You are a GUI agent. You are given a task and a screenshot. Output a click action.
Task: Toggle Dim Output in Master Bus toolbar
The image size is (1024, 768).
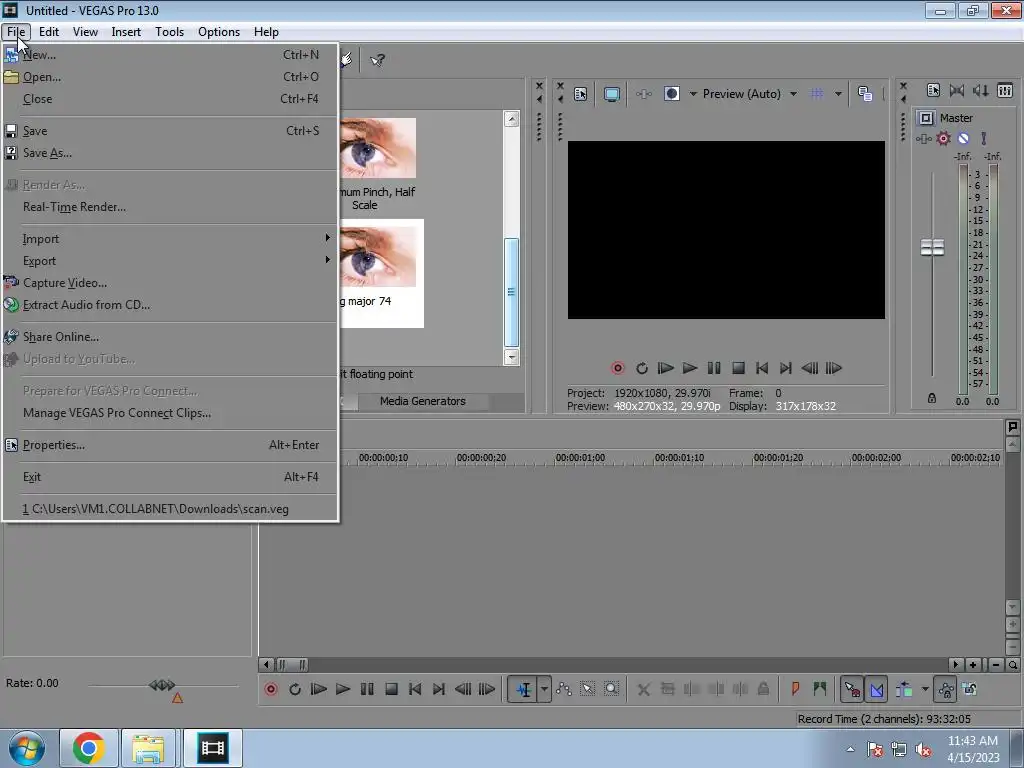pos(980,91)
